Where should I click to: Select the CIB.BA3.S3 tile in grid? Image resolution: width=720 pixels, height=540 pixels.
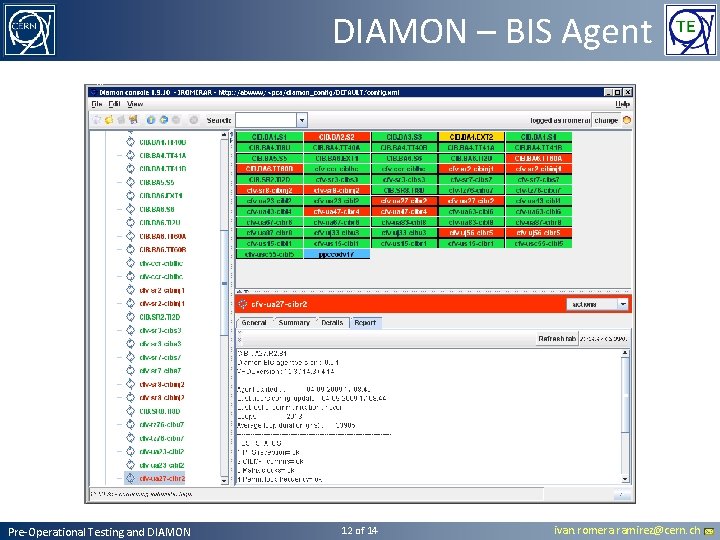404,137
